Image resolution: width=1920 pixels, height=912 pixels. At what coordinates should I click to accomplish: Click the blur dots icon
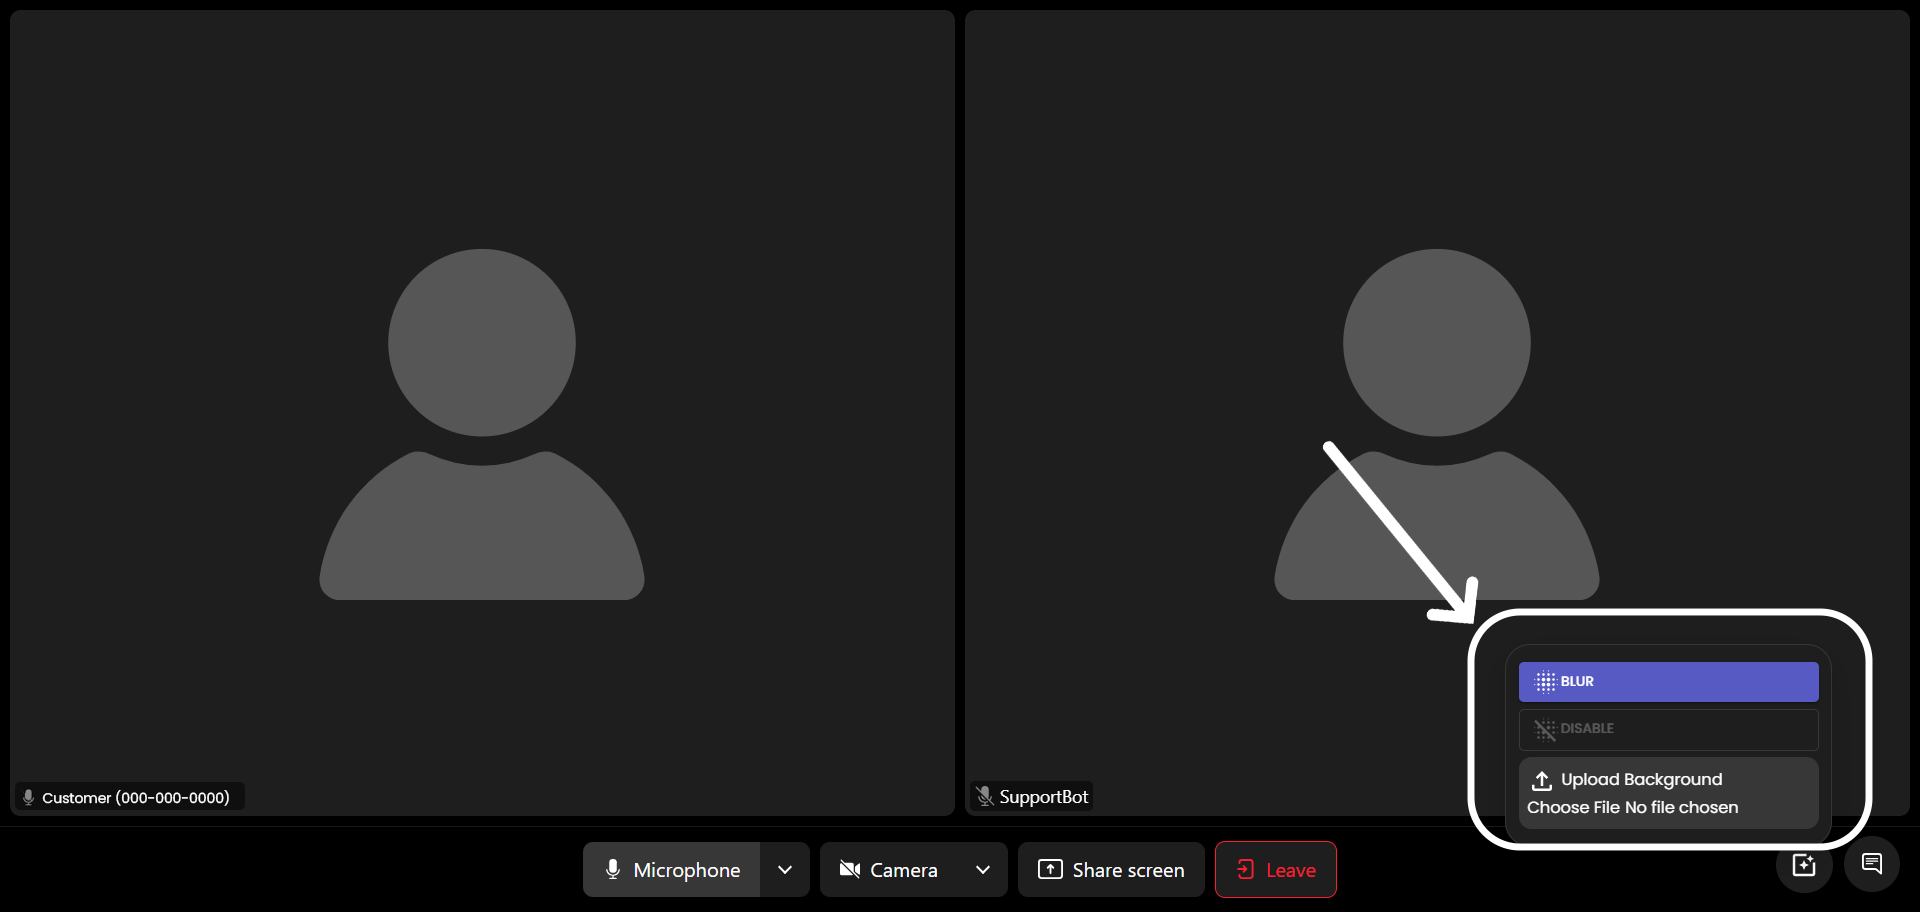pos(1545,682)
